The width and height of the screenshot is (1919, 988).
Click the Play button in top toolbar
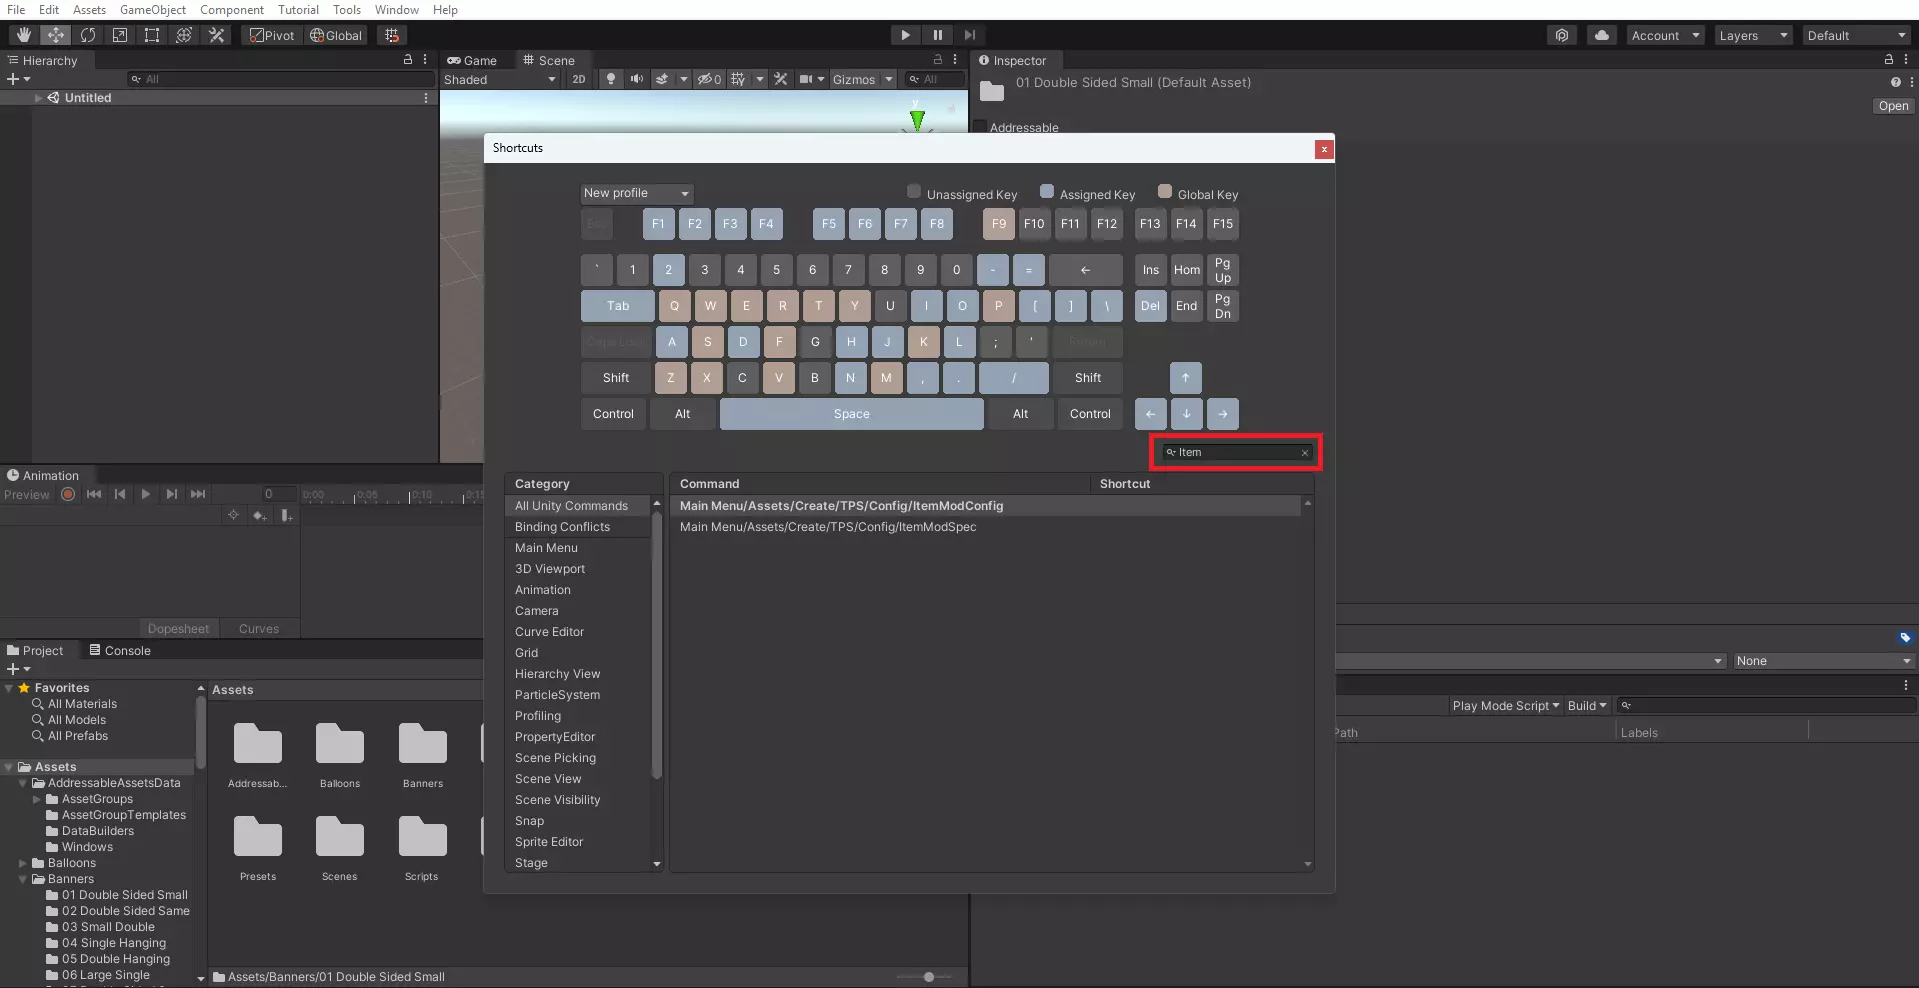[x=905, y=35]
